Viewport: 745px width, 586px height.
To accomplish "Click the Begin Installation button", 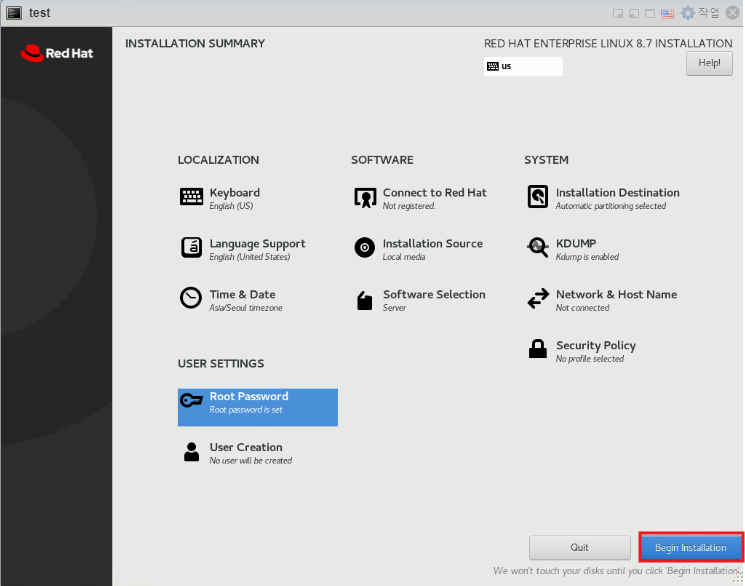I will [691, 548].
